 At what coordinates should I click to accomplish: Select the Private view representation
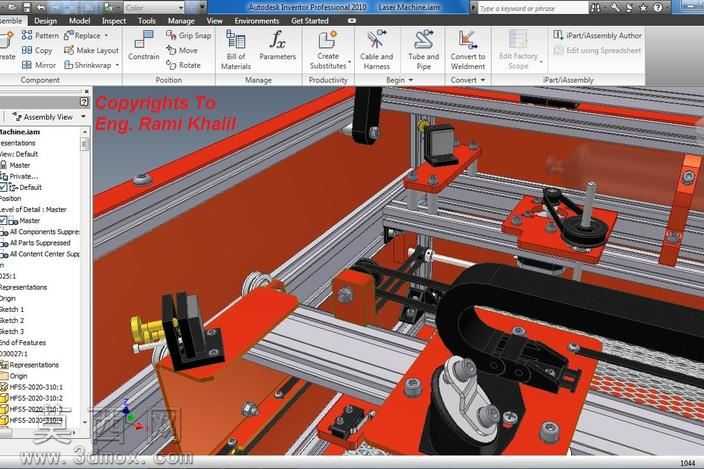[20, 176]
